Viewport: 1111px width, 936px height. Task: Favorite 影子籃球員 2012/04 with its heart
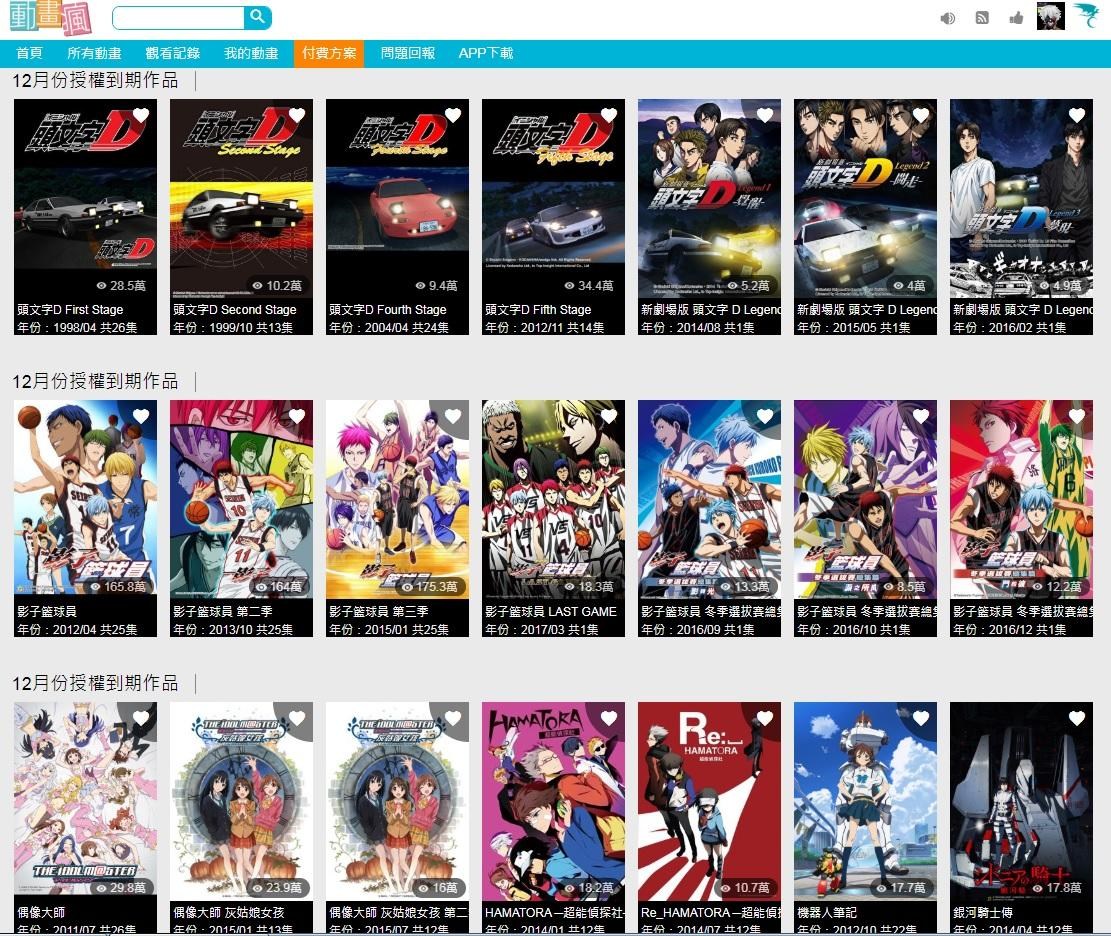141,416
